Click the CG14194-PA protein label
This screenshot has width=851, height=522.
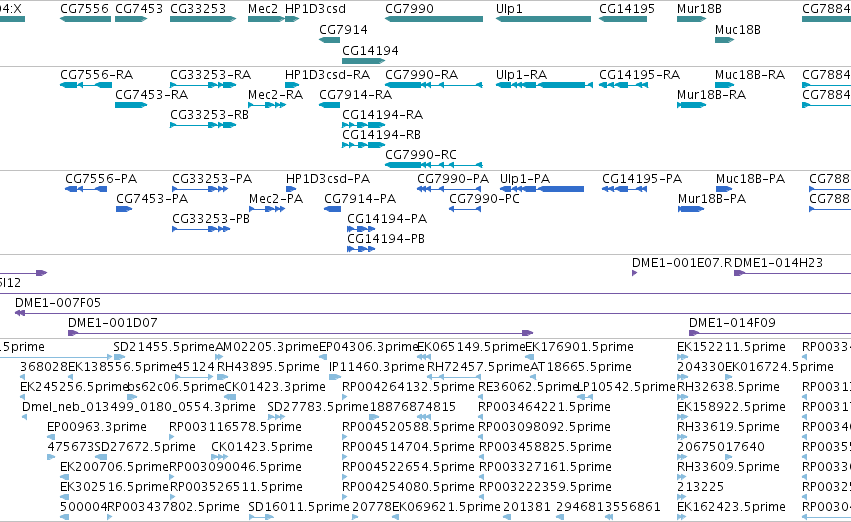pos(387,219)
